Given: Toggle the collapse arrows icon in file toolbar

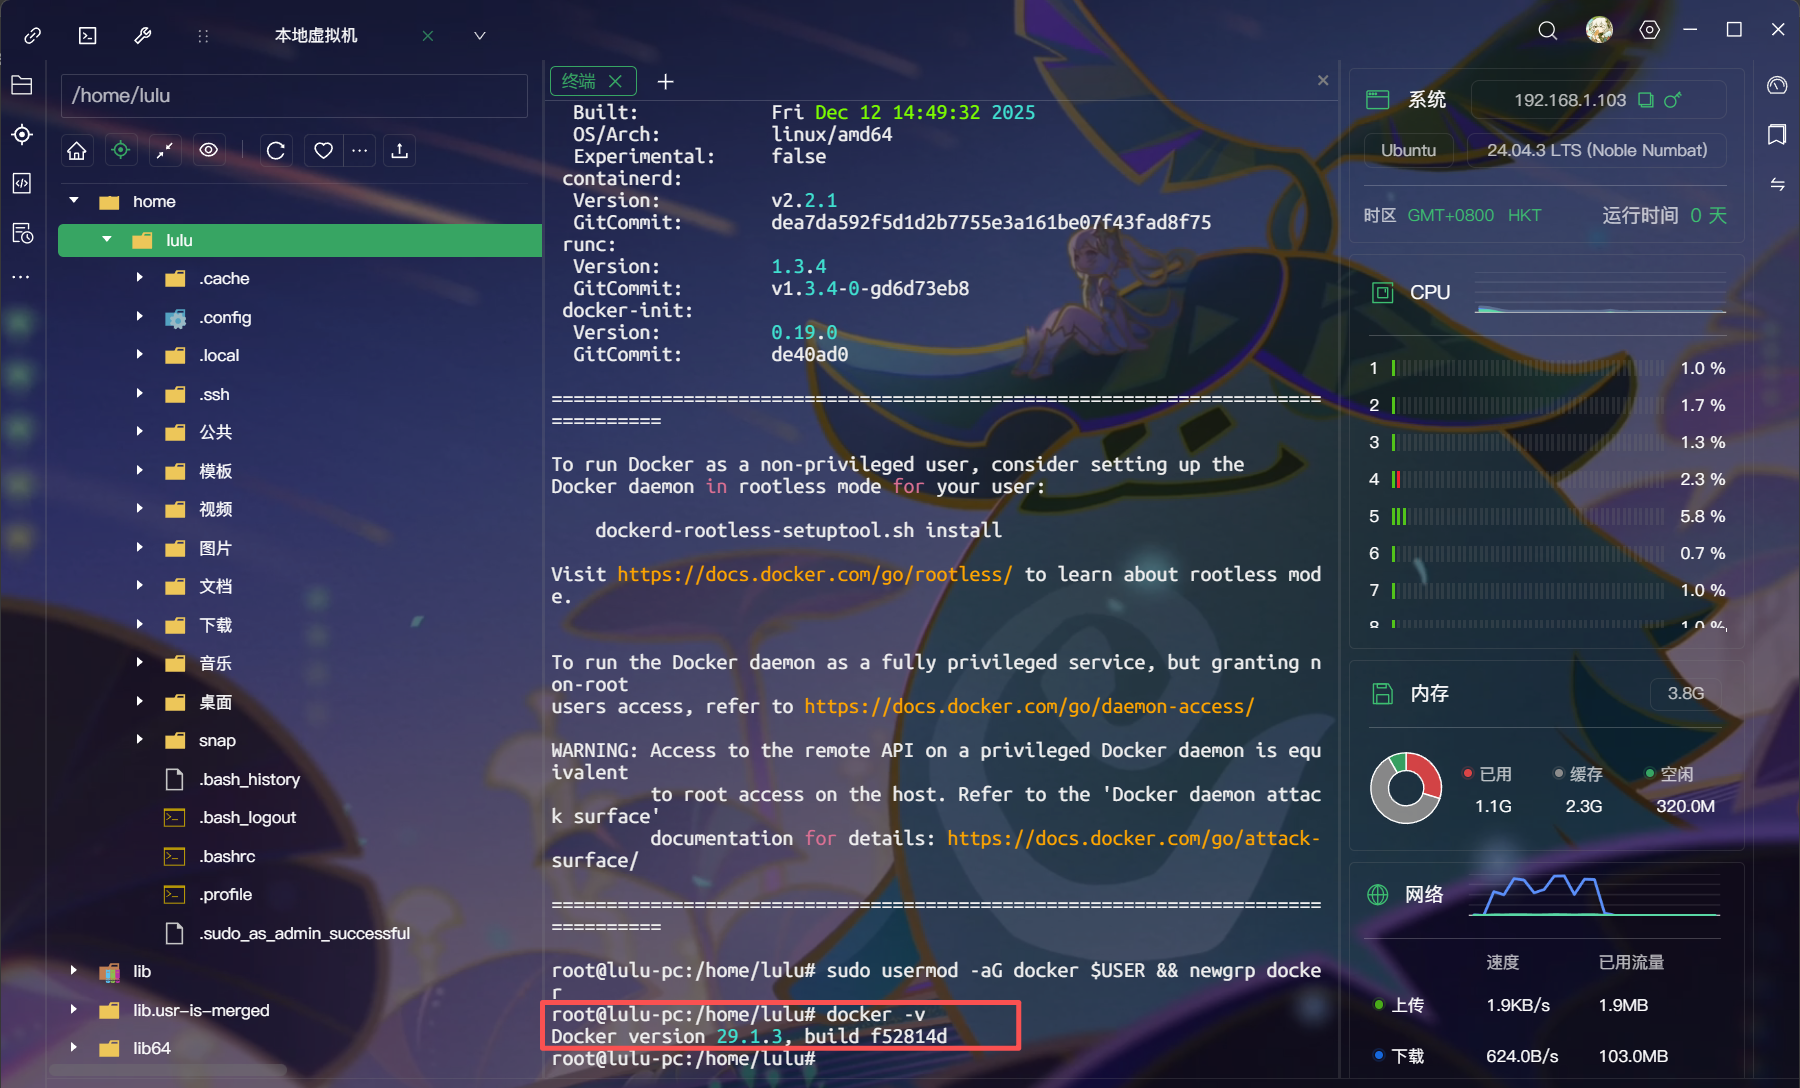Looking at the screenshot, I should tap(165, 151).
